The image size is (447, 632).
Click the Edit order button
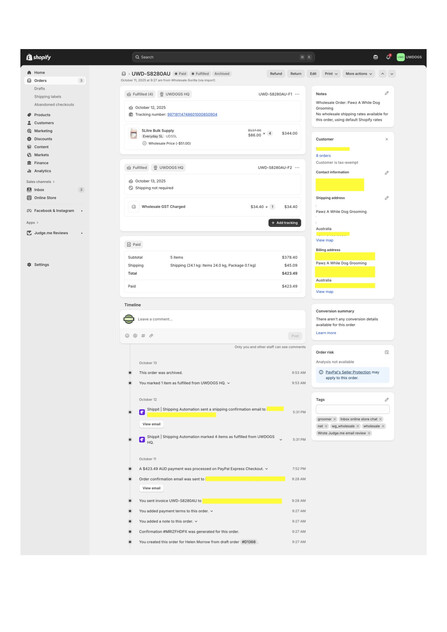(x=313, y=74)
